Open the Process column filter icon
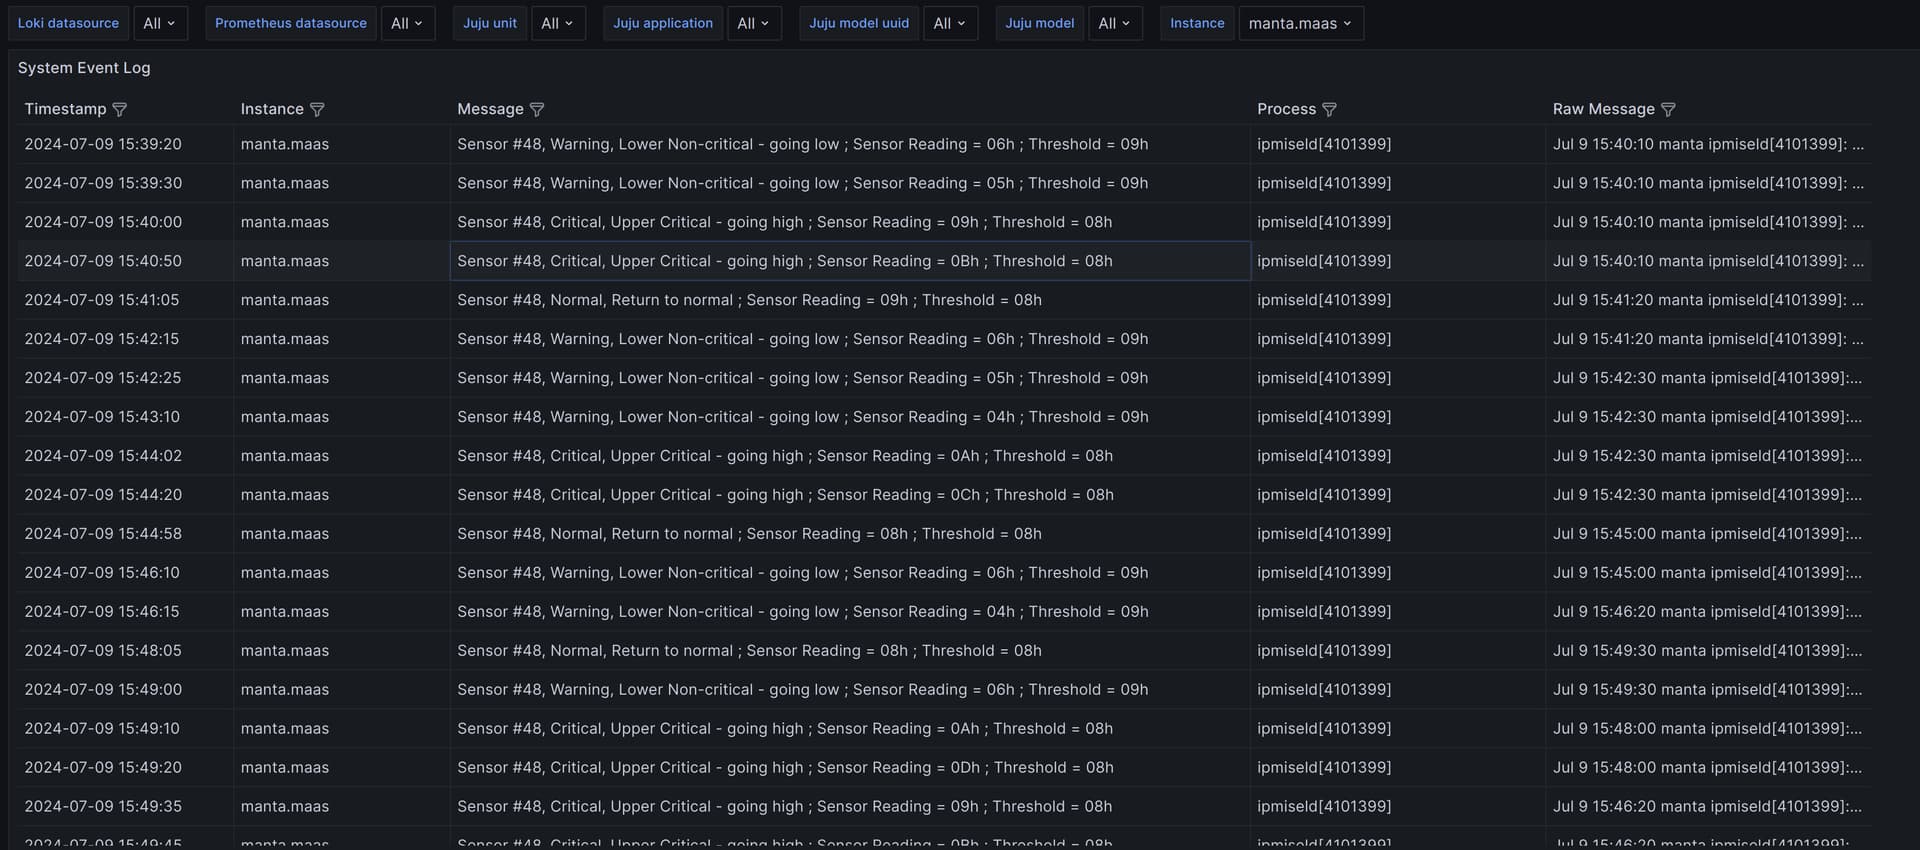The image size is (1920, 850). pos(1329,109)
